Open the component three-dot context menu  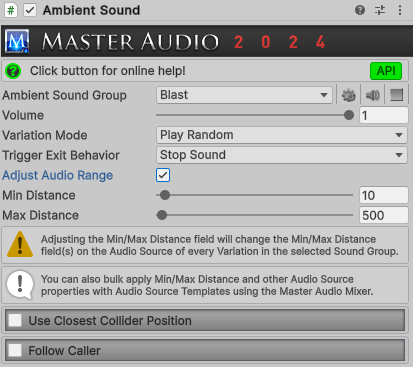[x=400, y=10]
